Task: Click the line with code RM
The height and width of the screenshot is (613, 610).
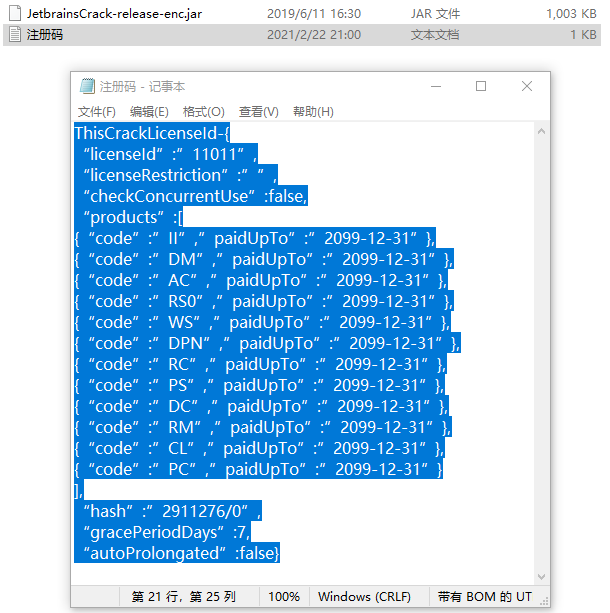Action: click(x=263, y=427)
